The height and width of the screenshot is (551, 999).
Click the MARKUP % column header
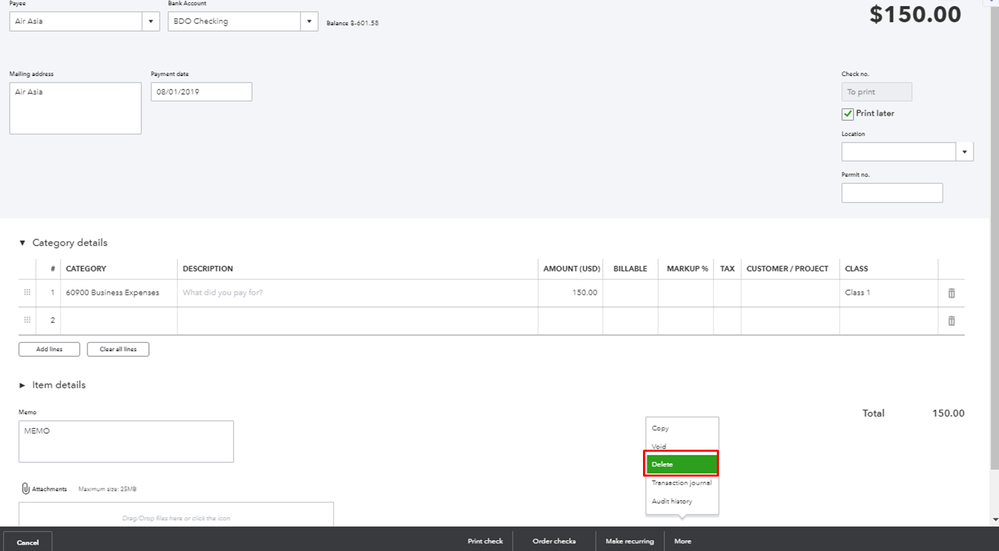coord(687,269)
